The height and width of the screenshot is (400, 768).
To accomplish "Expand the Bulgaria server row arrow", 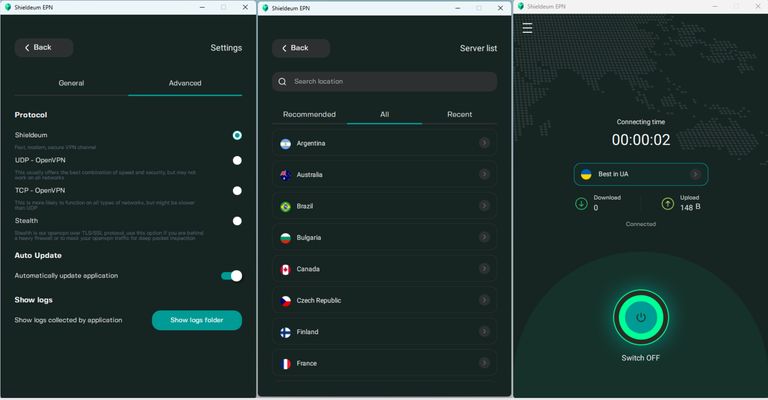I will [x=484, y=237].
